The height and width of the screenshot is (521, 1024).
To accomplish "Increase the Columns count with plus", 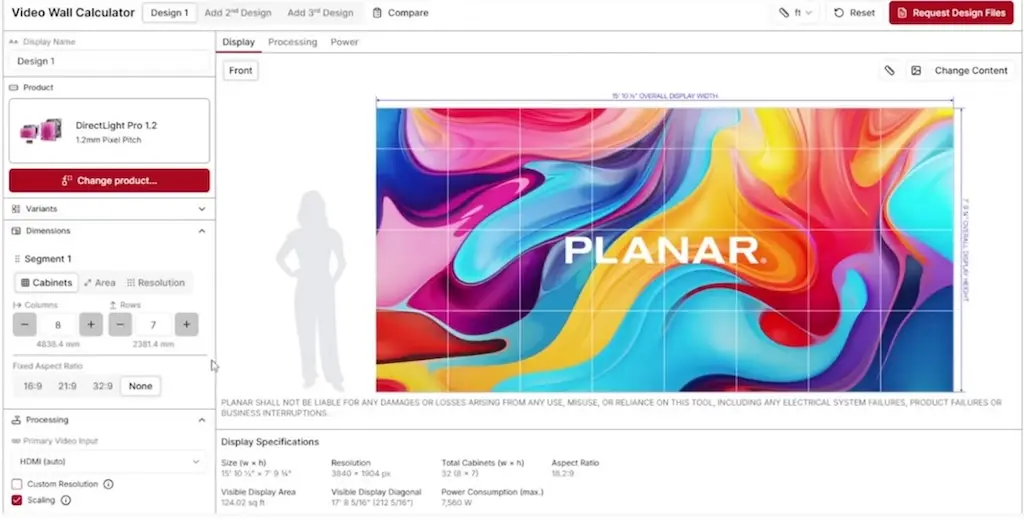I will pyautogui.click(x=91, y=324).
